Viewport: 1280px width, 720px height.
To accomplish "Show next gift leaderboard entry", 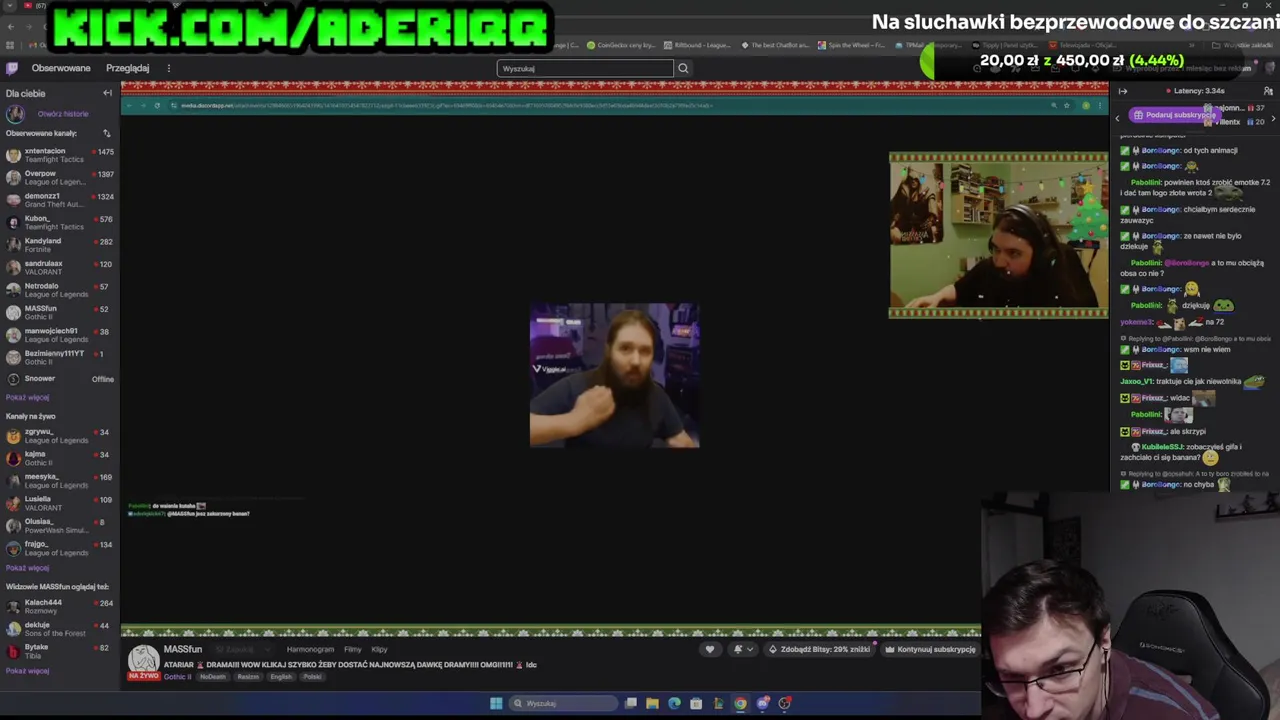I will (1273, 119).
